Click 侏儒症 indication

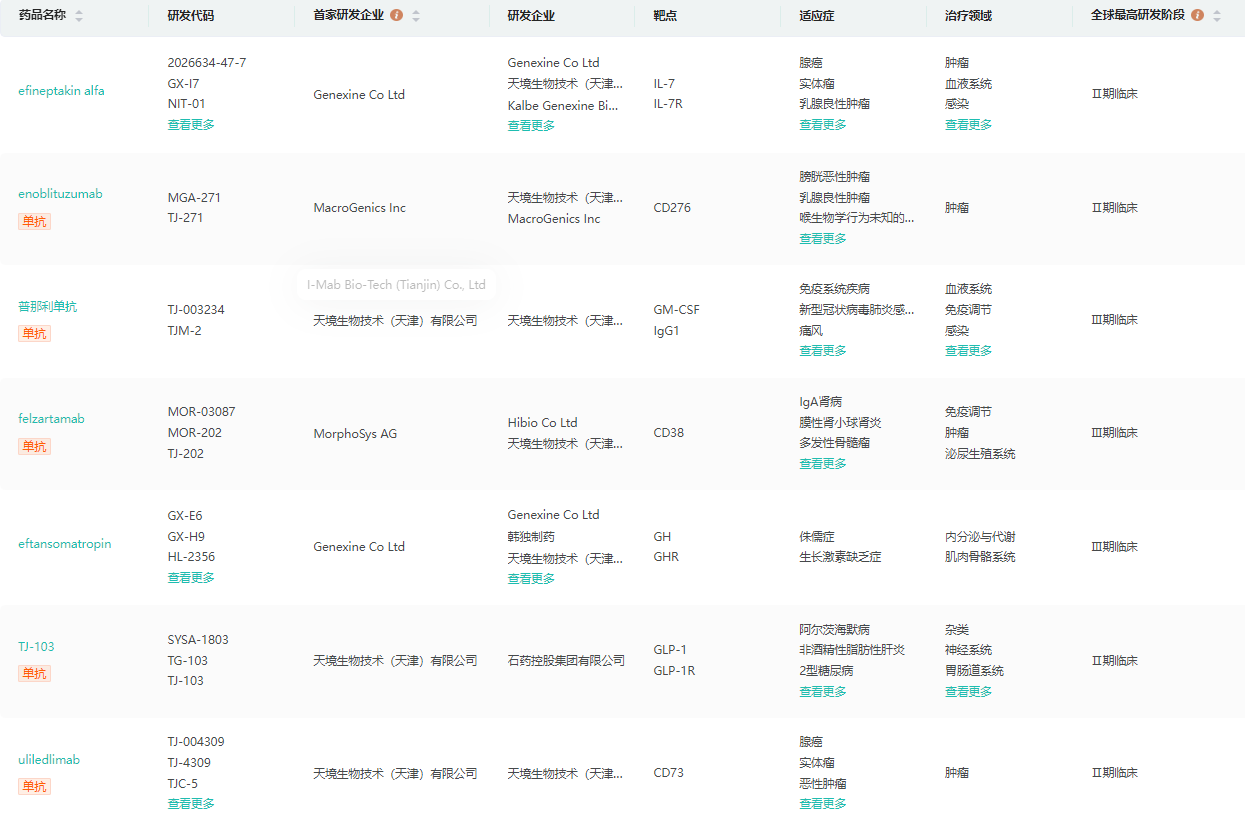(x=817, y=537)
